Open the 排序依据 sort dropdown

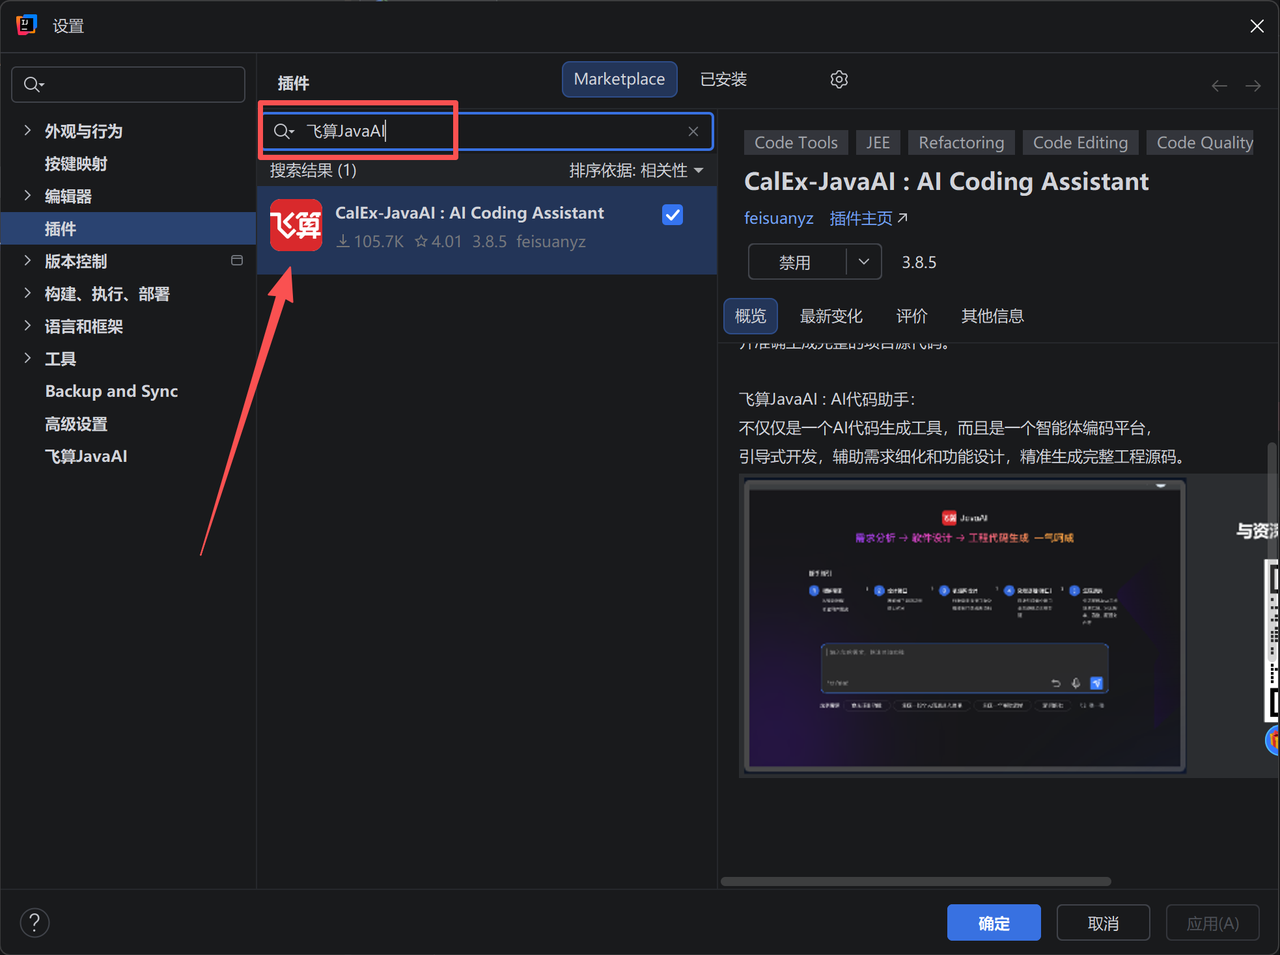click(x=636, y=170)
